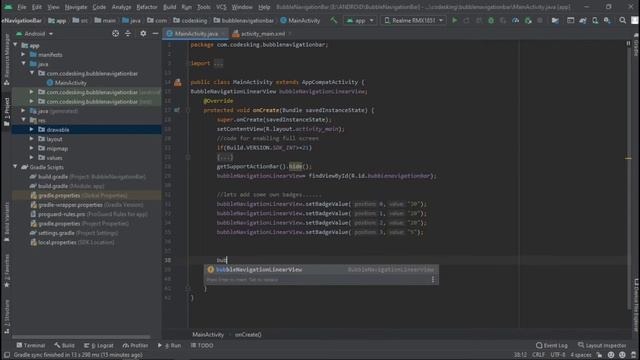This screenshot has width=640, height=360.
Task: Collapse the app module tree node
Action: point(16,45)
